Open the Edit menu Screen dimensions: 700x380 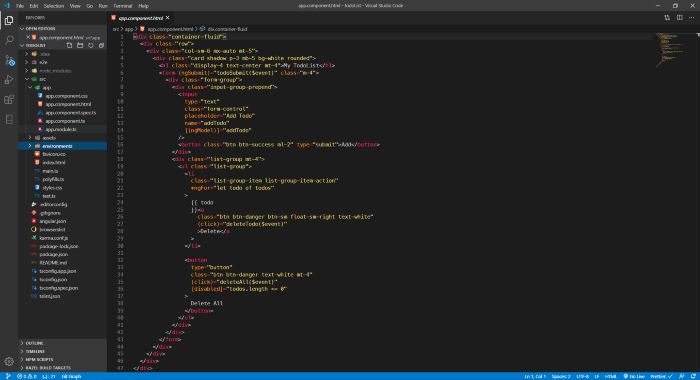point(34,6)
